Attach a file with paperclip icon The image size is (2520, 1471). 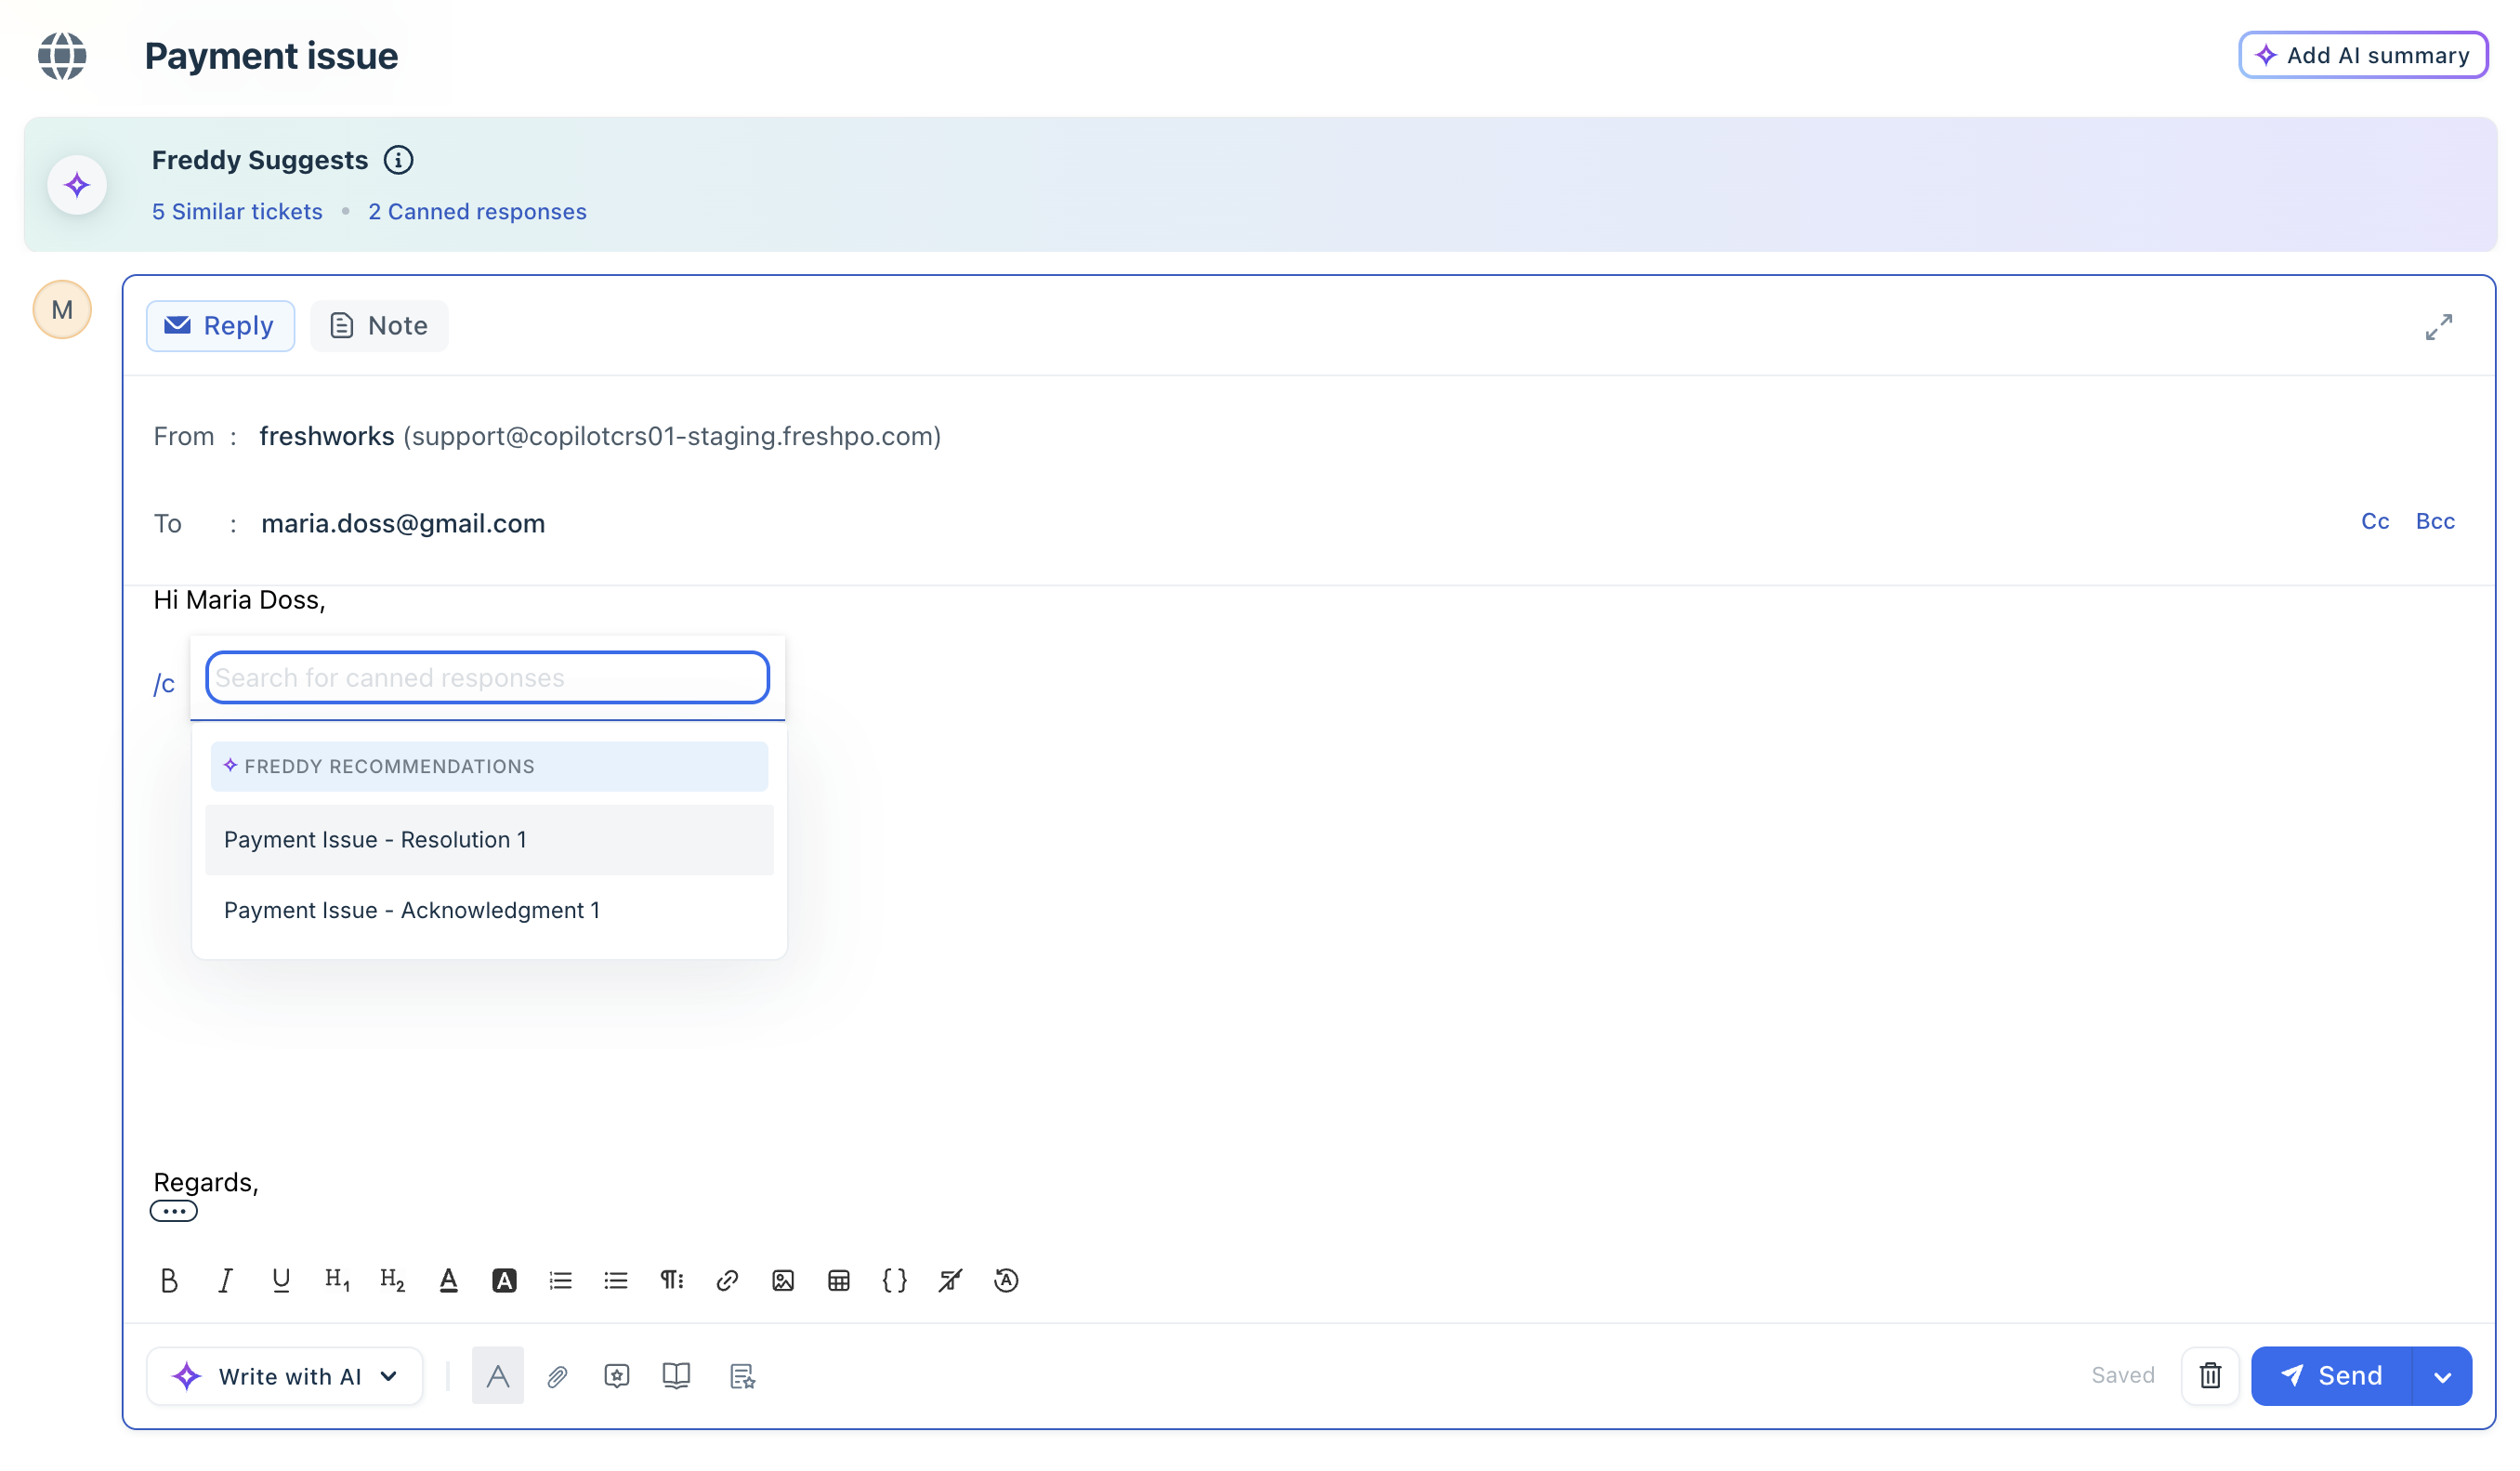click(557, 1376)
